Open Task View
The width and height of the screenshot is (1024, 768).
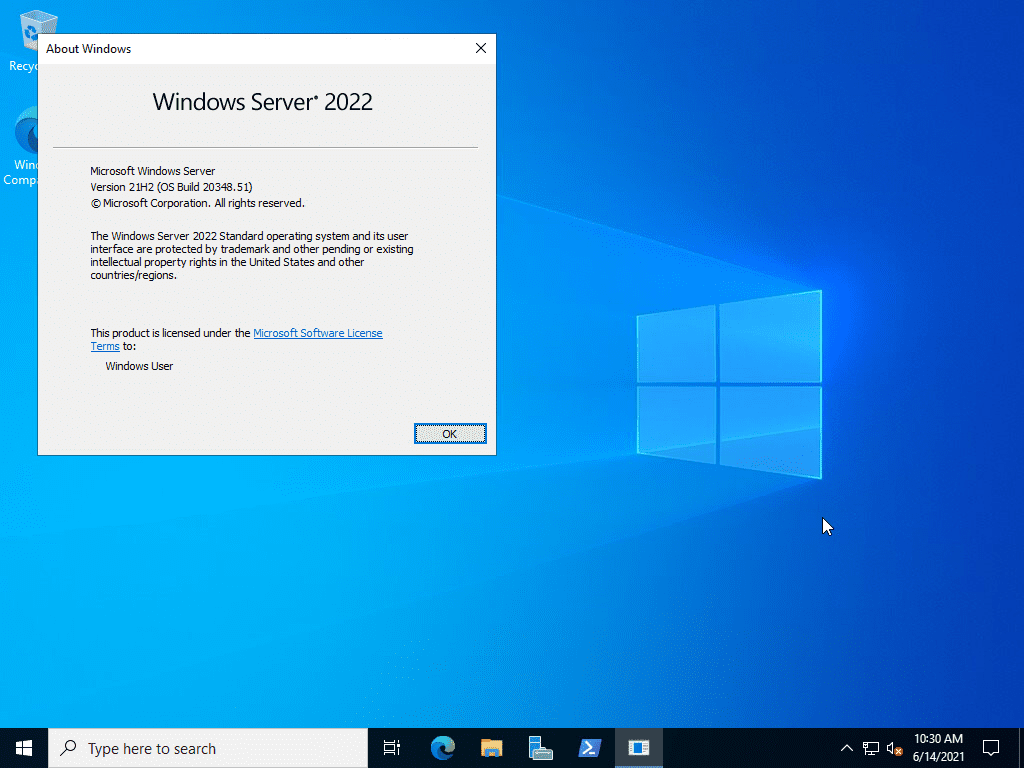click(391, 747)
